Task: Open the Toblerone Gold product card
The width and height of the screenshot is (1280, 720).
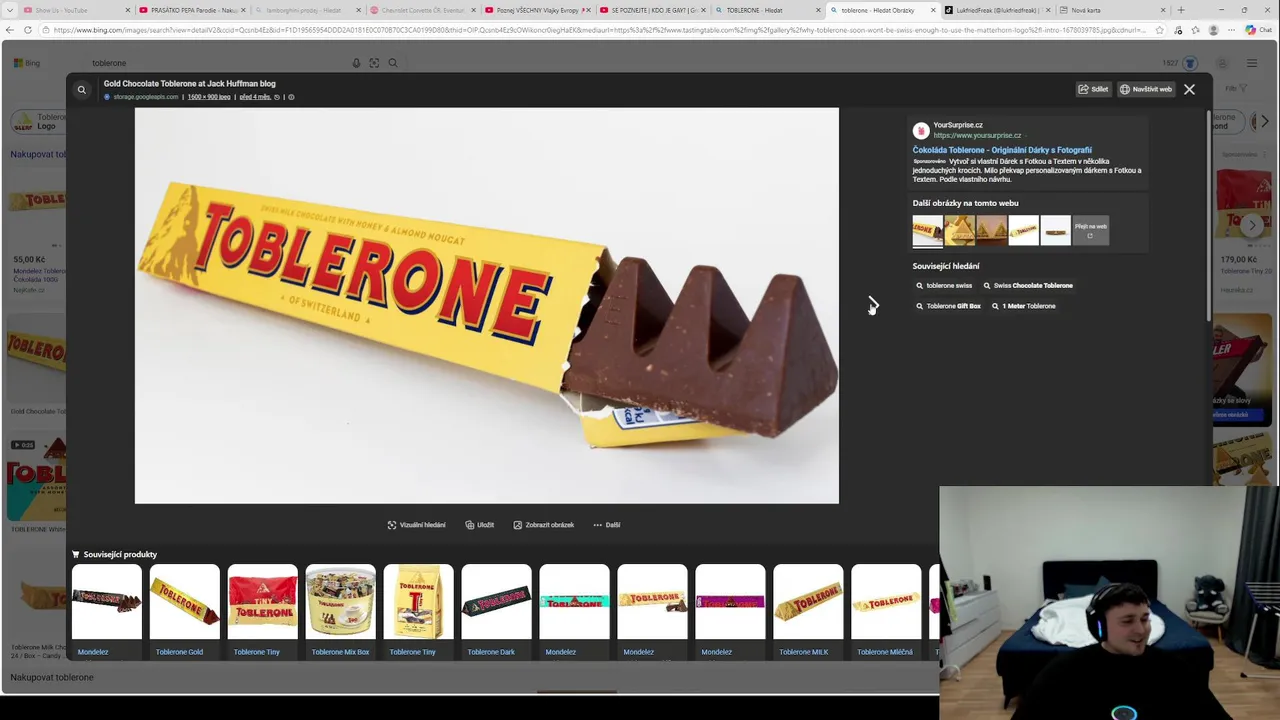Action: 185,611
